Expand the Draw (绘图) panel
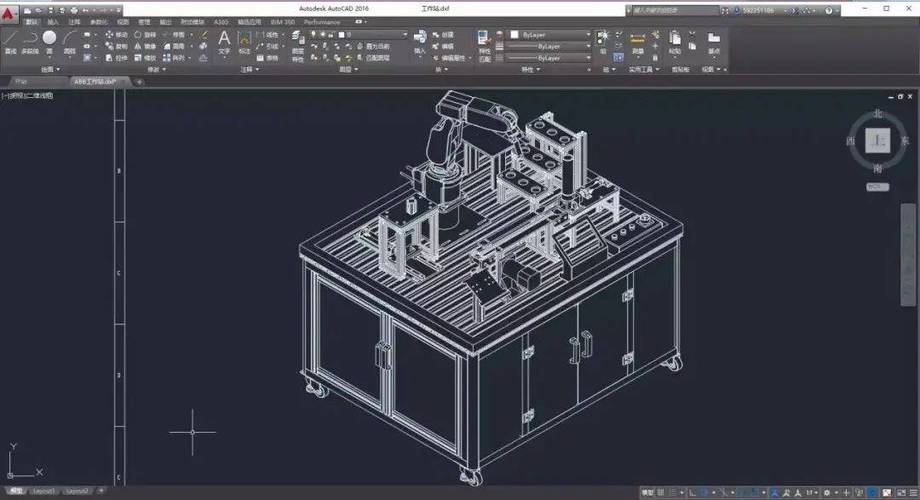The image size is (920, 500). coord(50,69)
